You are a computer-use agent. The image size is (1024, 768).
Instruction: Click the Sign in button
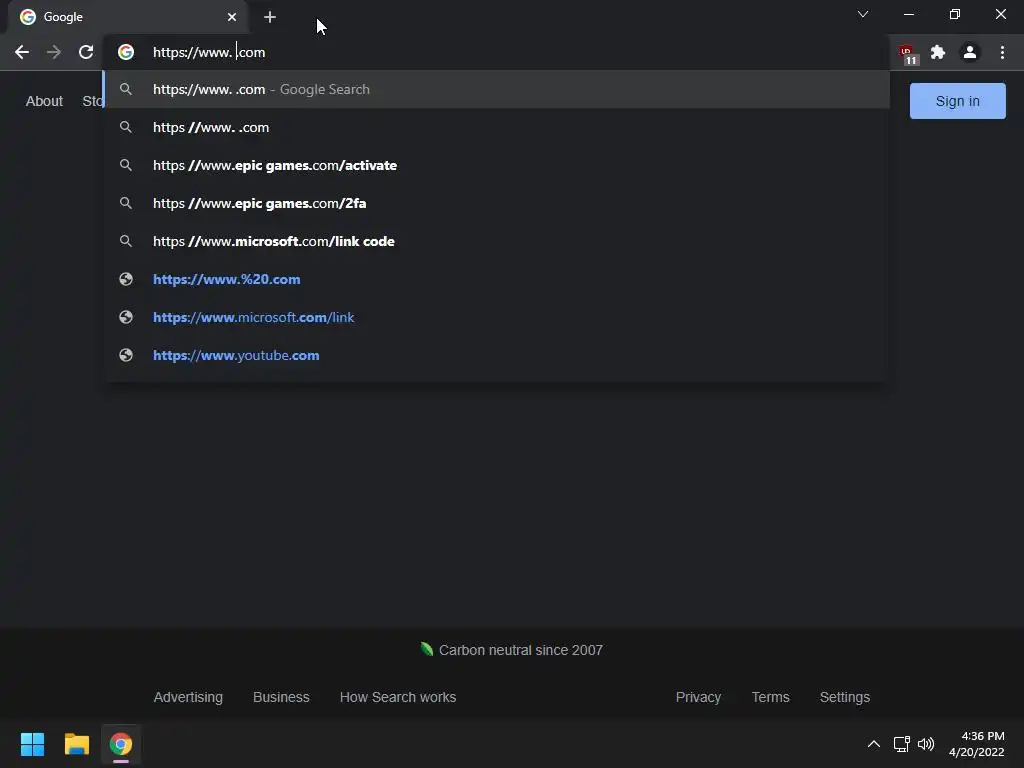click(957, 101)
